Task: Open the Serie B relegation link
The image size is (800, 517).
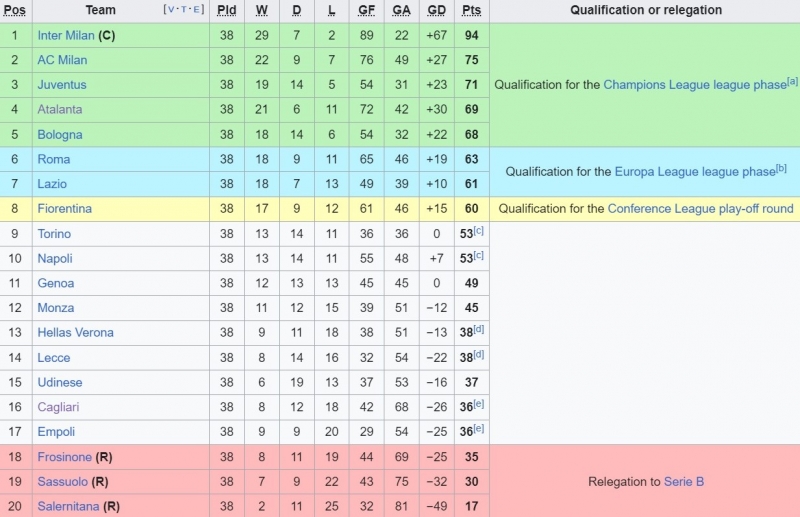Action: point(684,482)
